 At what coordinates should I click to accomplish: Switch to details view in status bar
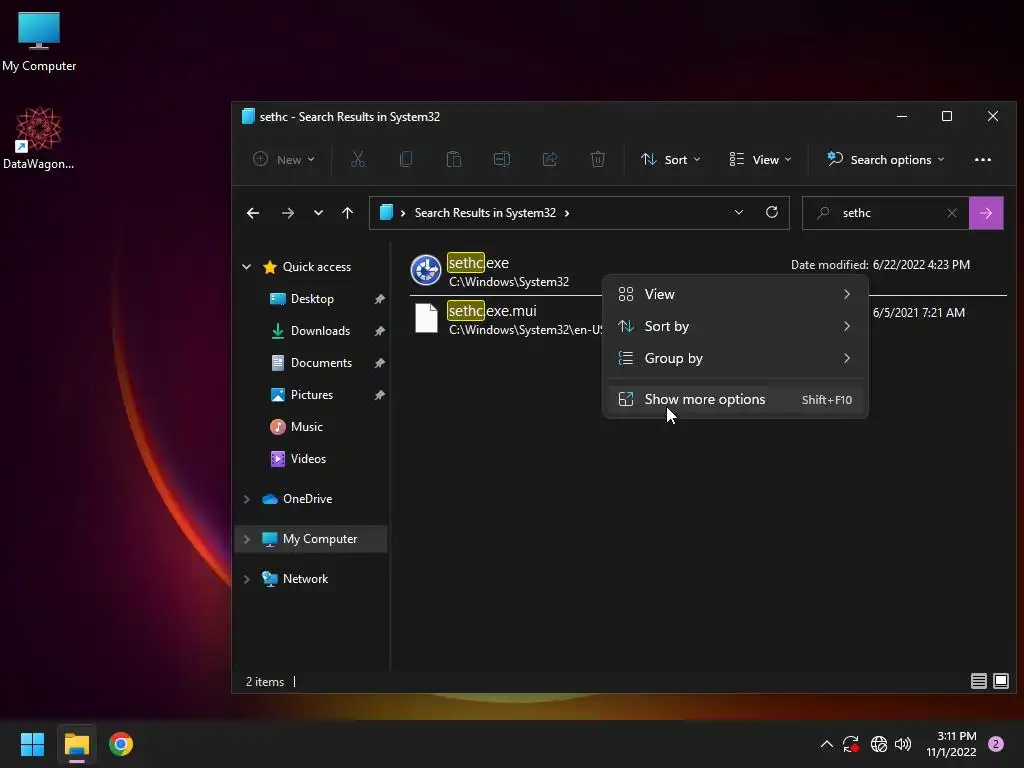click(x=978, y=681)
